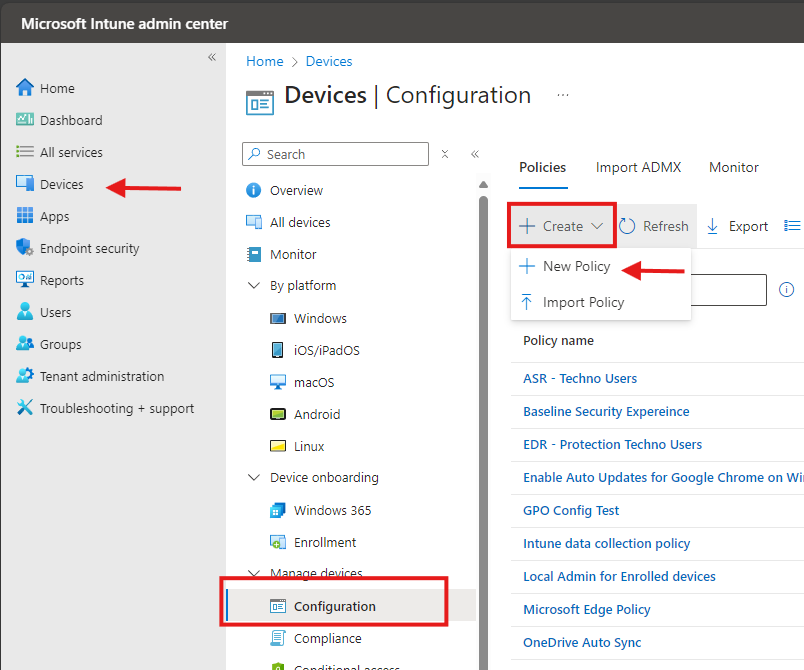Open the GPO Config Test policy
The height and width of the screenshot is (670, 804).
coord(571,511)
